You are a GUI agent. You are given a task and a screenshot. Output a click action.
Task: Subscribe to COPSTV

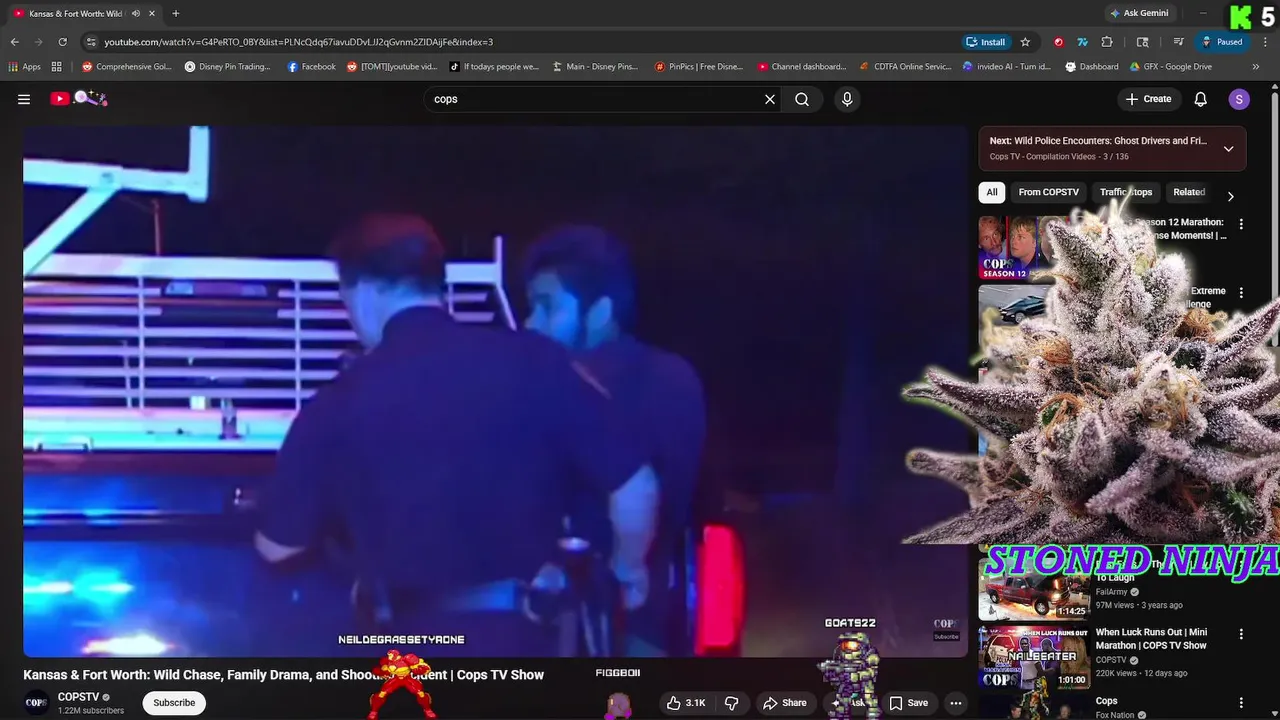point(174,703)
